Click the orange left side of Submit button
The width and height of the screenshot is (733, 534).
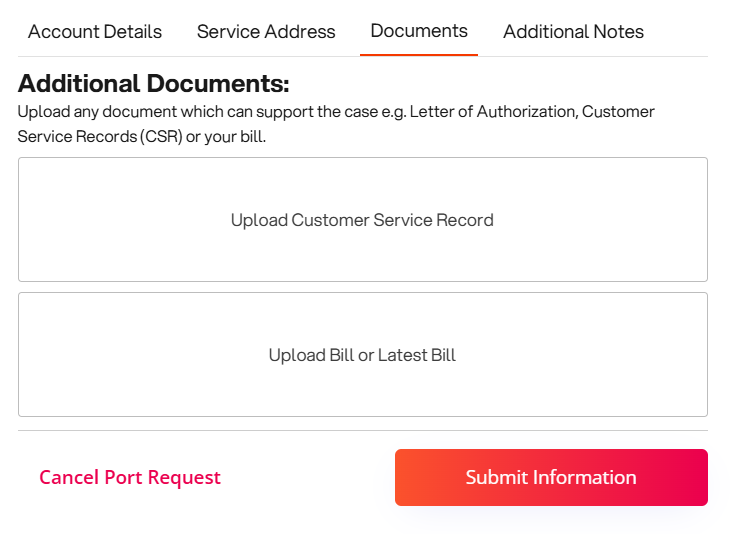[x=420, y=478]
